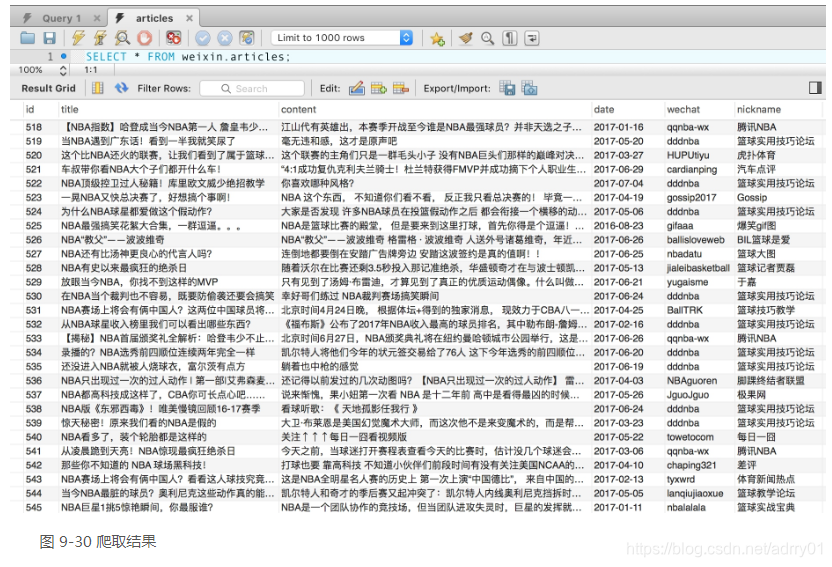Click the wechat cell HUPUtiyu
Screen dimensions: 832x567
pyautogui.click(x=688, y=155)
